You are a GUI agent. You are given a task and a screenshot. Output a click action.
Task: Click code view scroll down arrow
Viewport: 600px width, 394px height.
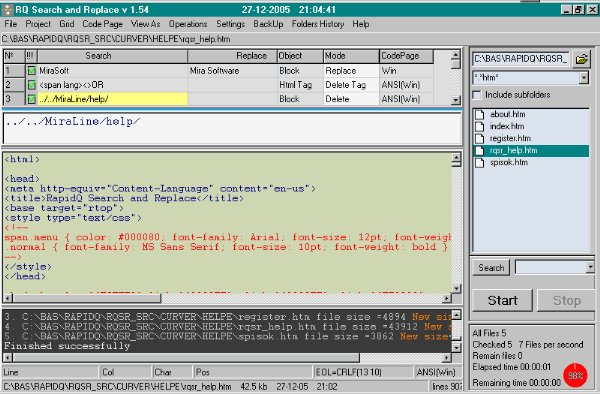tap(456, 288)
